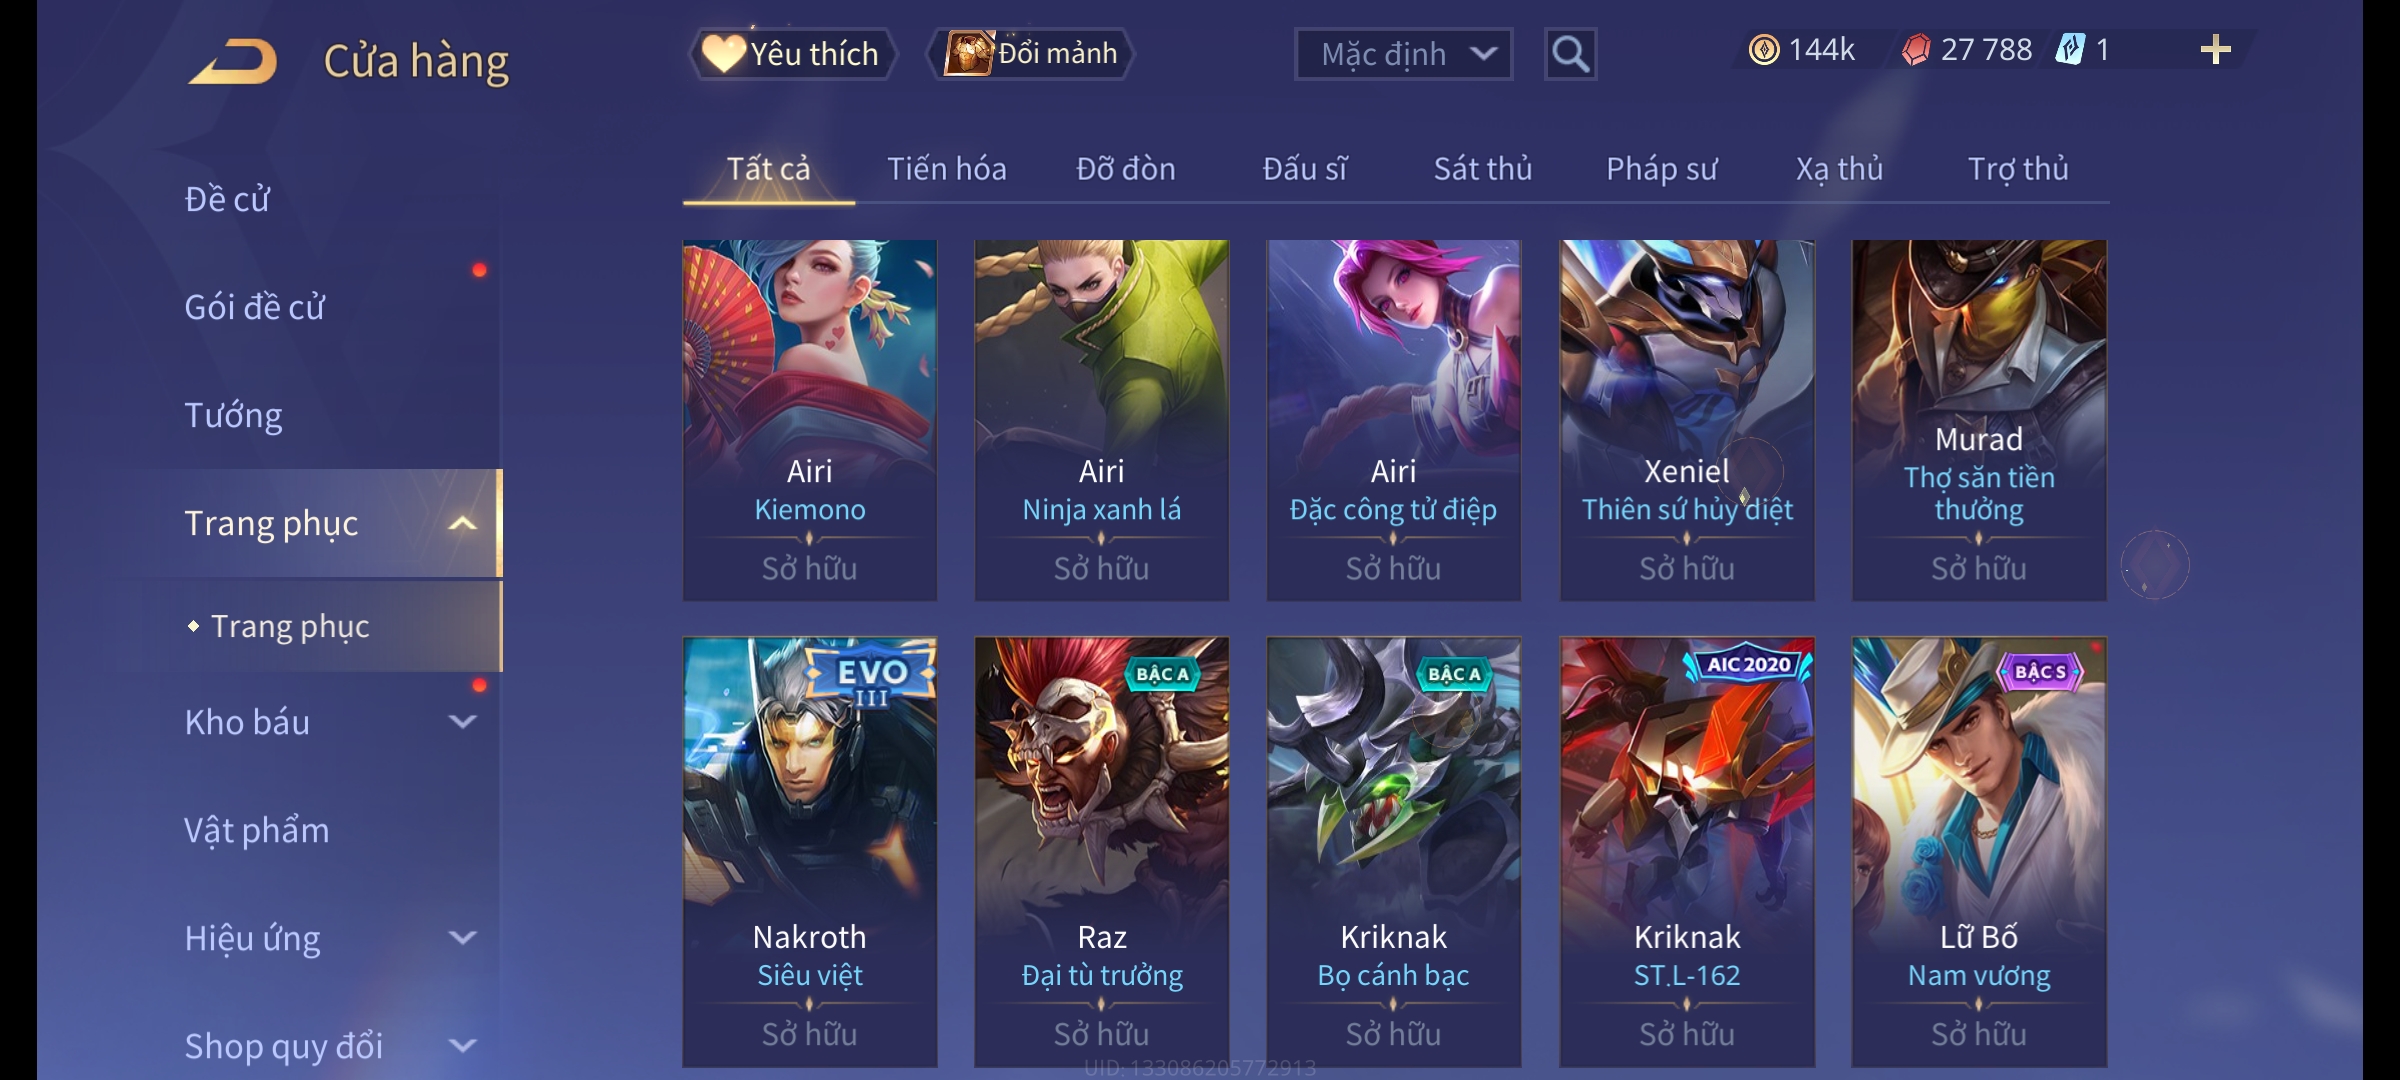2400x1080 pixels.
Task: Tap the gold coin balance icon
Action: (1764, 50)
